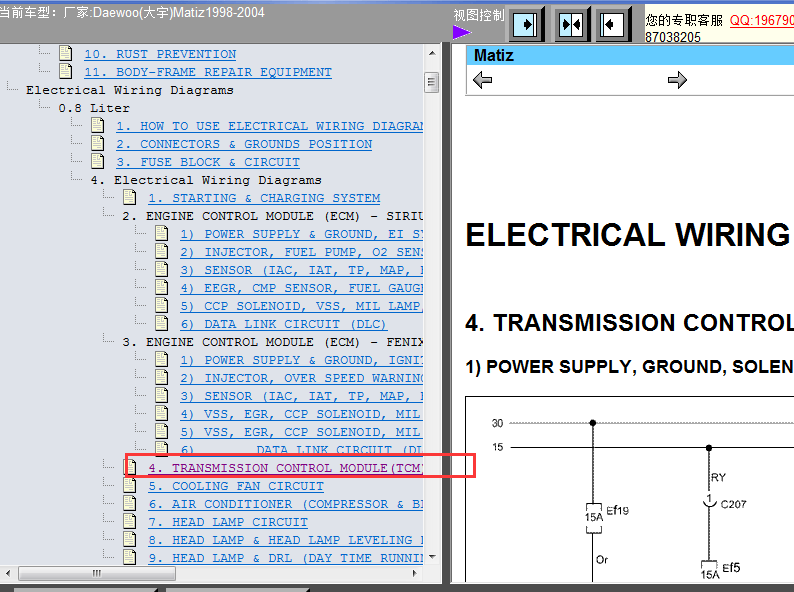Open 2. CONNECTORS & GROUNDS POSITION
The width and height of the screenshot is (794, 592).
tap(244, 144)
